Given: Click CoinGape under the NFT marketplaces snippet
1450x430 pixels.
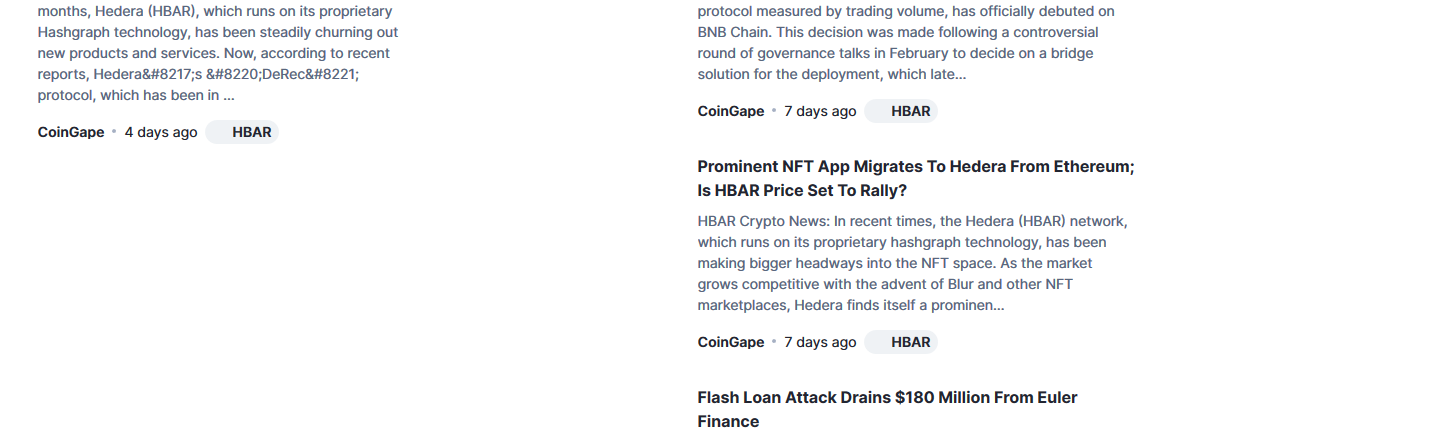Looking at the screenshot, I should (731, 342).
